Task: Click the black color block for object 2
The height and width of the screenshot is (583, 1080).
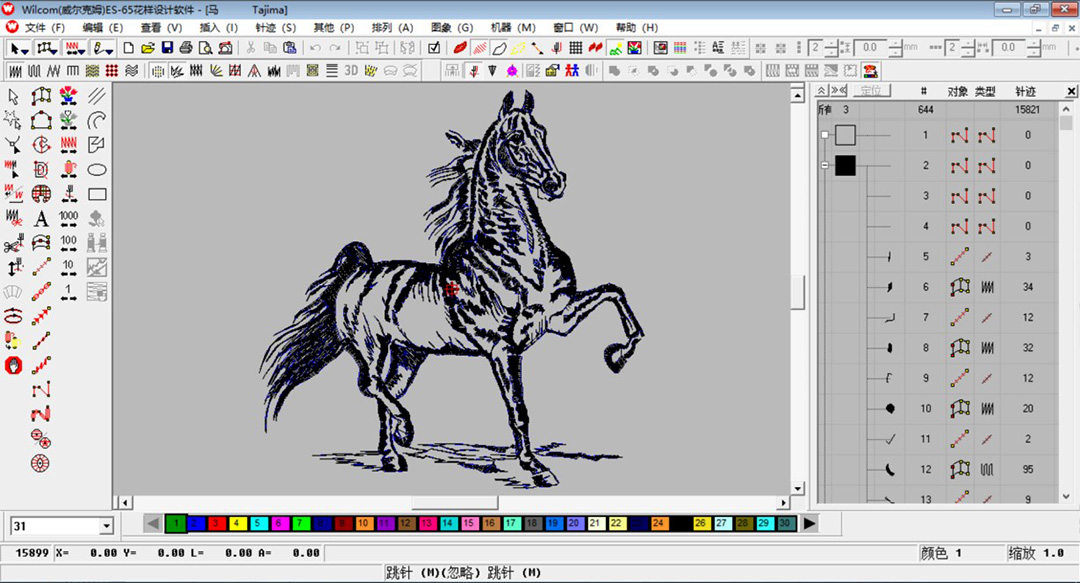Action: point(845,165)
